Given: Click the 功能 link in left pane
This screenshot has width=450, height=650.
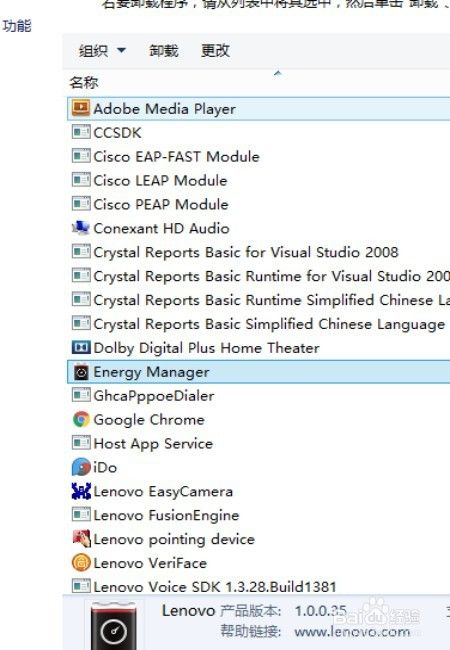Looking at the screenshot, I should pyautogui.click(x=17, y=26).
